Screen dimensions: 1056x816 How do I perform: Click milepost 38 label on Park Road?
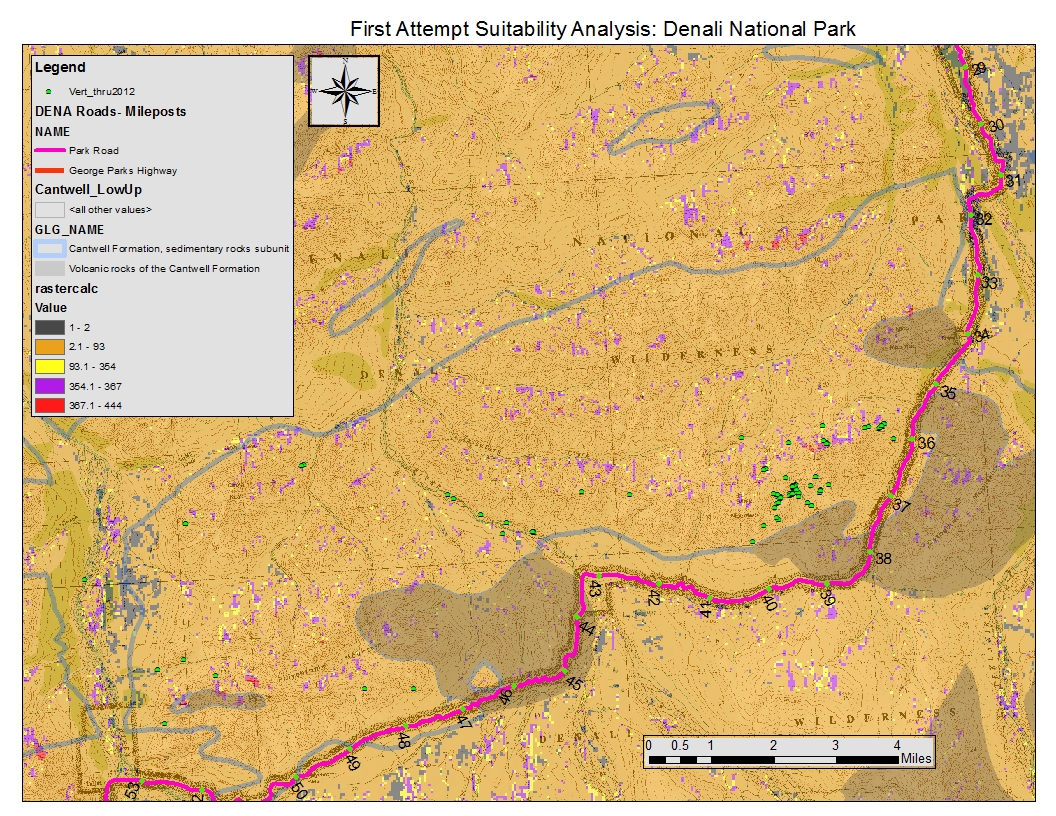coord(883,558)
